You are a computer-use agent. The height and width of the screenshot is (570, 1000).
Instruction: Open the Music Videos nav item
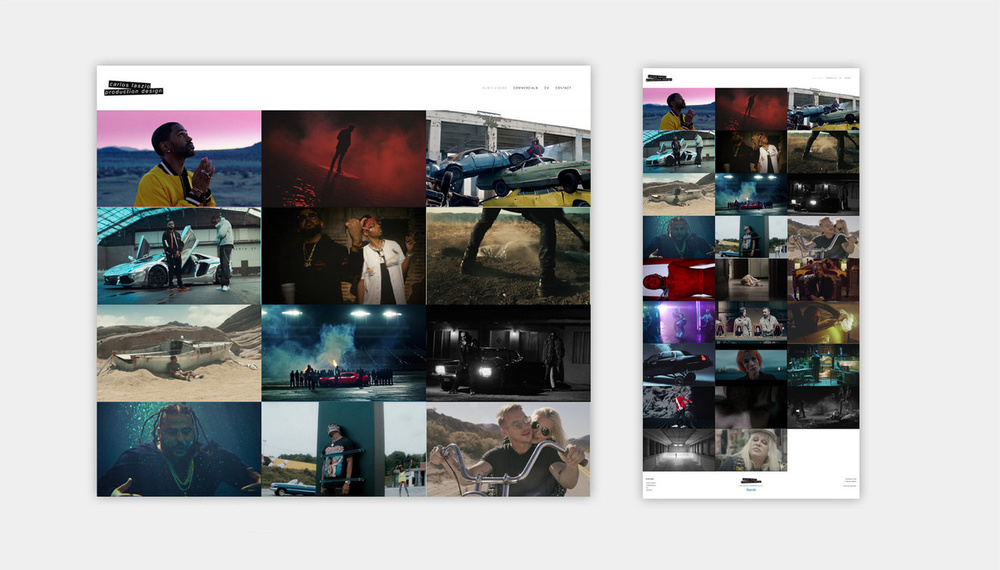pyautogui.click(x=494, y=88)
